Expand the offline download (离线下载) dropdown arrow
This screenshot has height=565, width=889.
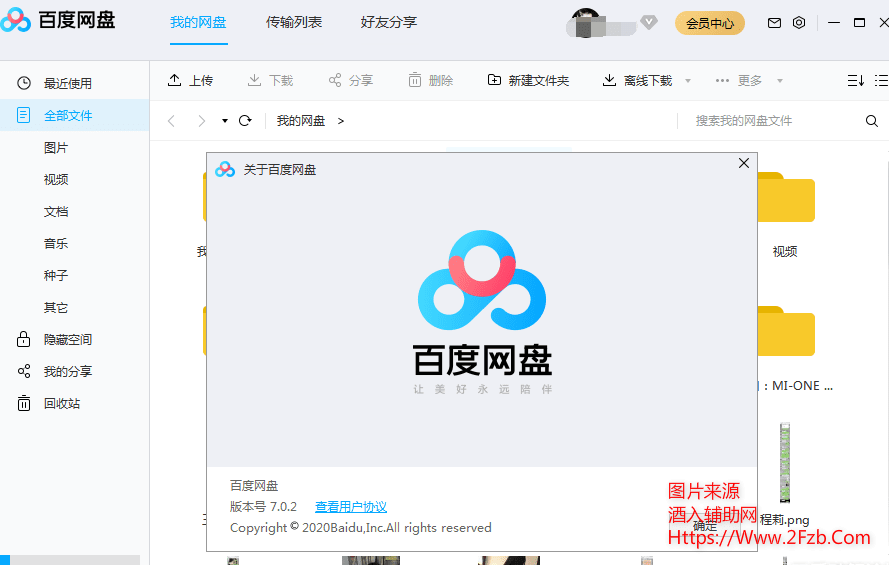(688, 81)
